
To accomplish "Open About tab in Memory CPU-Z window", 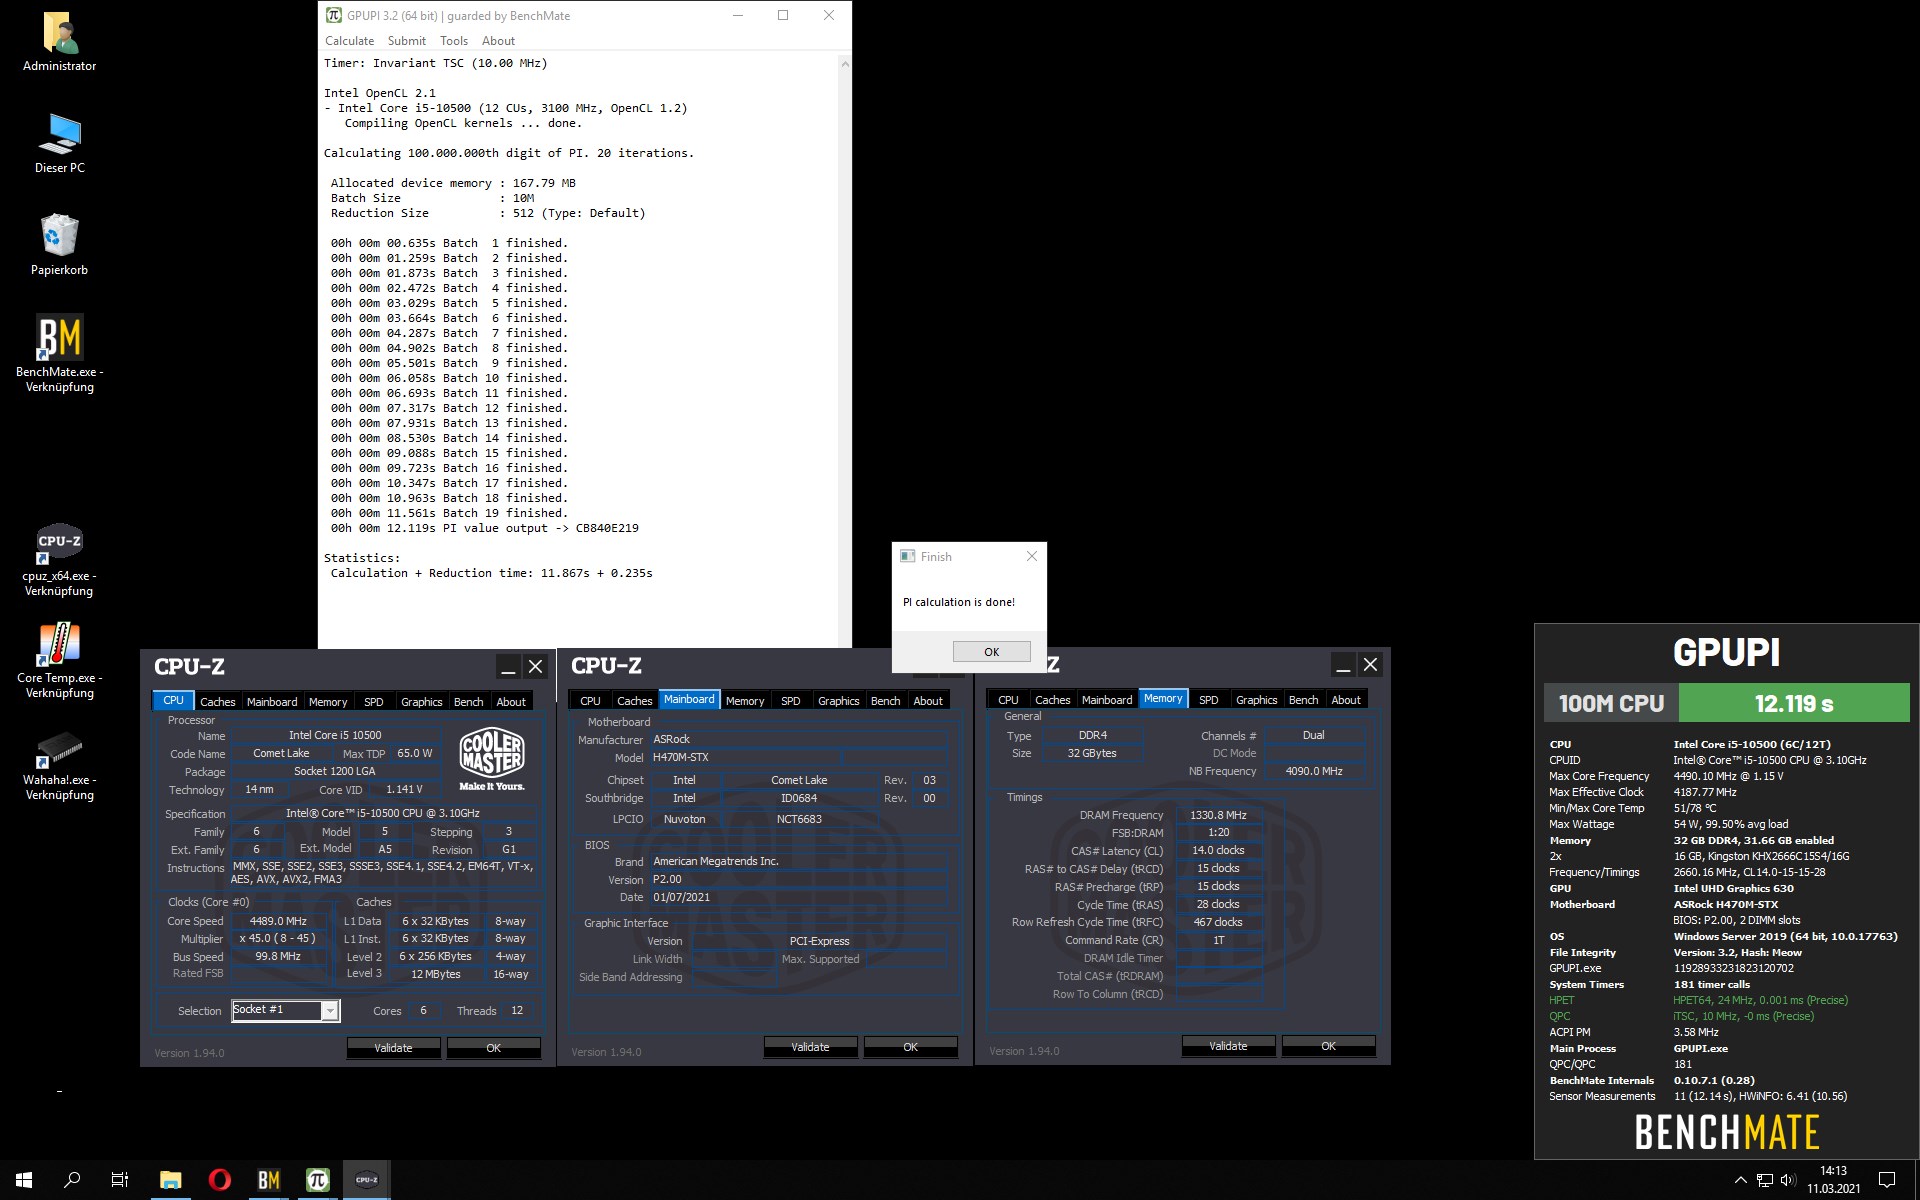I will pos(1345,700).
